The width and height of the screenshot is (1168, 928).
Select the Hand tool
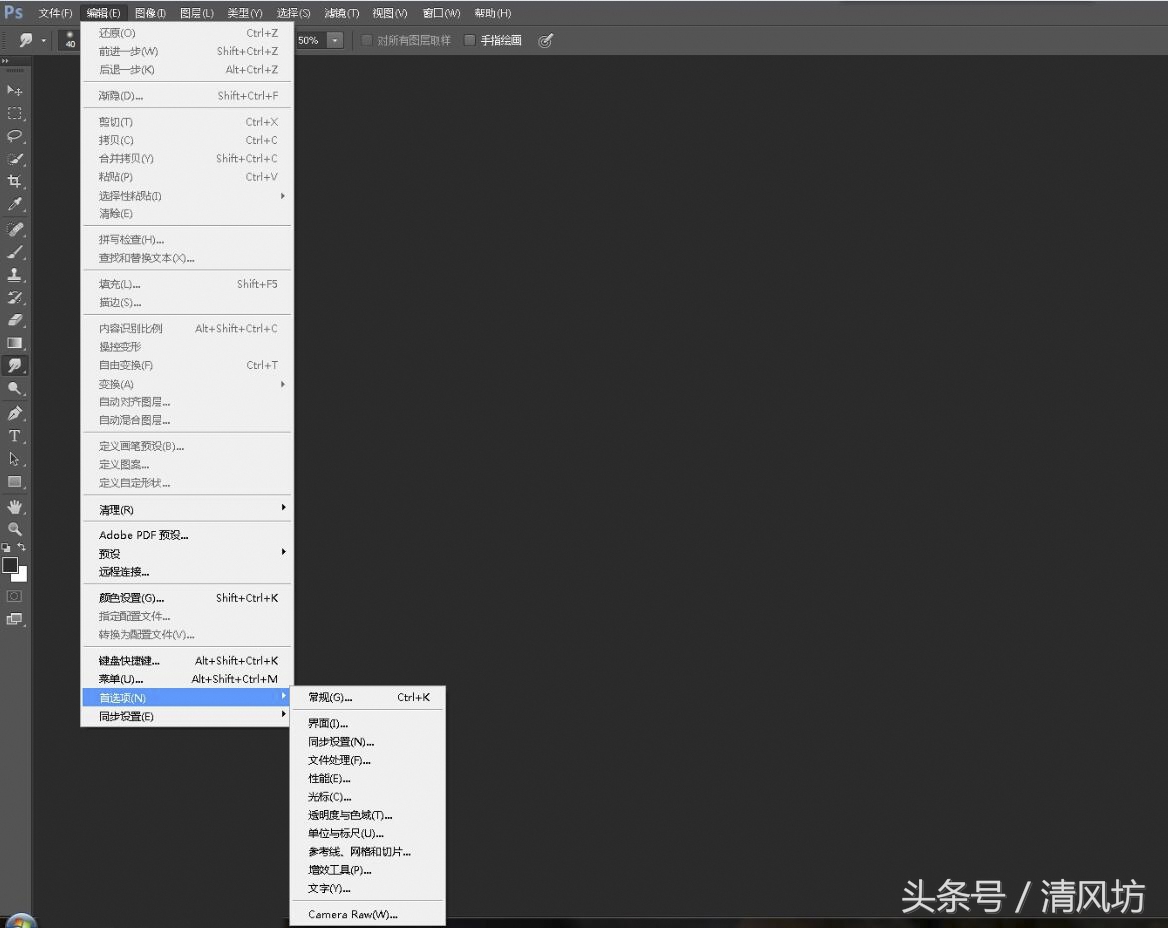(x=15, y=505)
